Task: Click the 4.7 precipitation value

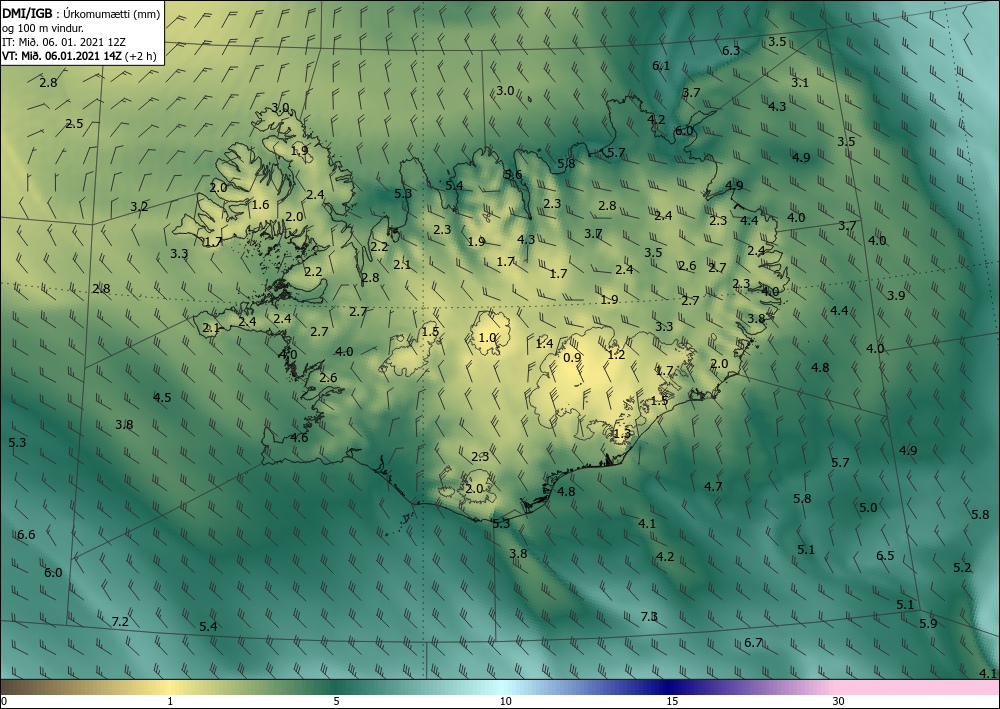Action: [x=713, y=486]
